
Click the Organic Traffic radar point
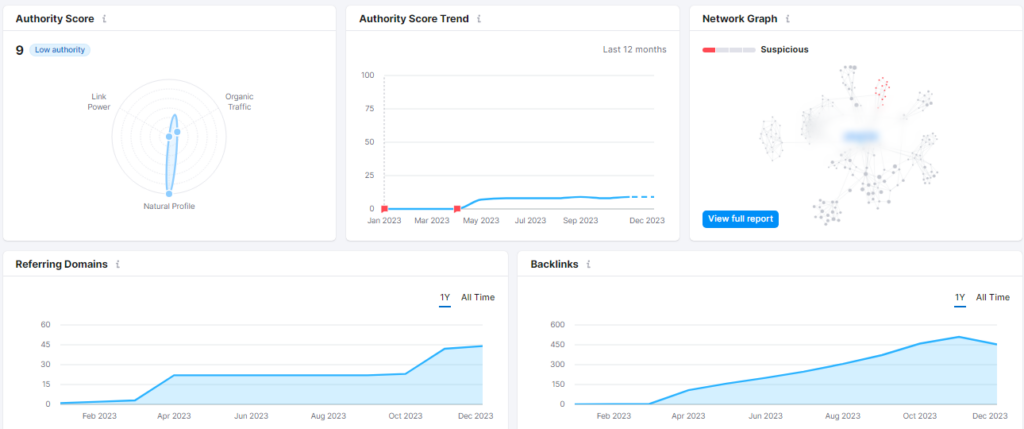click(x=177, y=132)
